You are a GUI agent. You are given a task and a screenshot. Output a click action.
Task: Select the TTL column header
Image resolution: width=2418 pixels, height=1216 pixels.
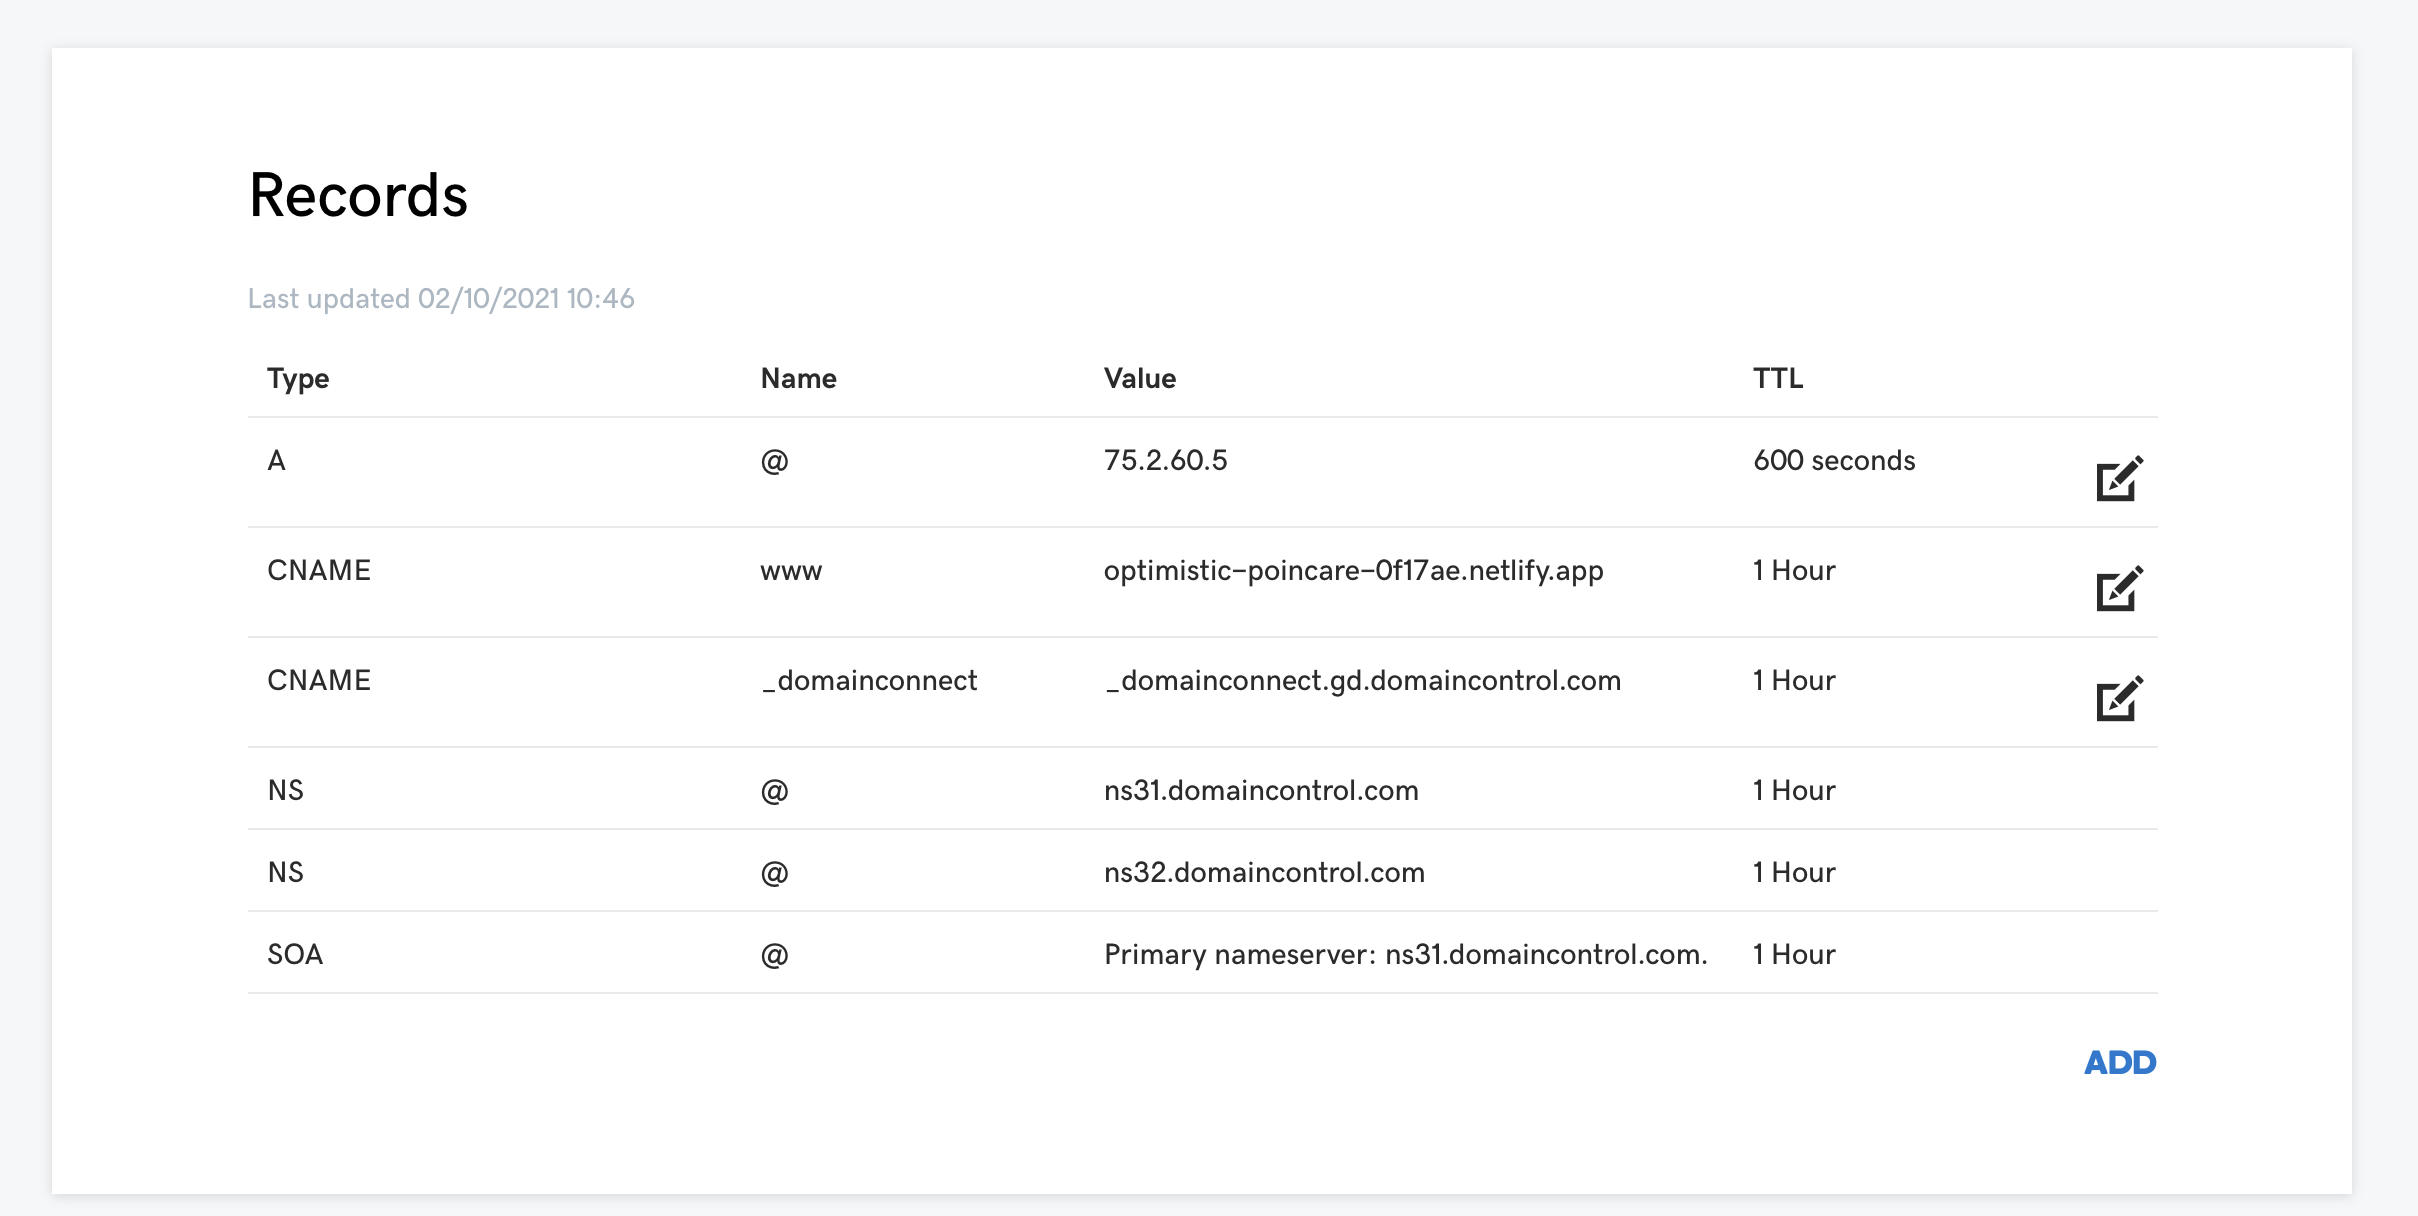(1778, 378)
